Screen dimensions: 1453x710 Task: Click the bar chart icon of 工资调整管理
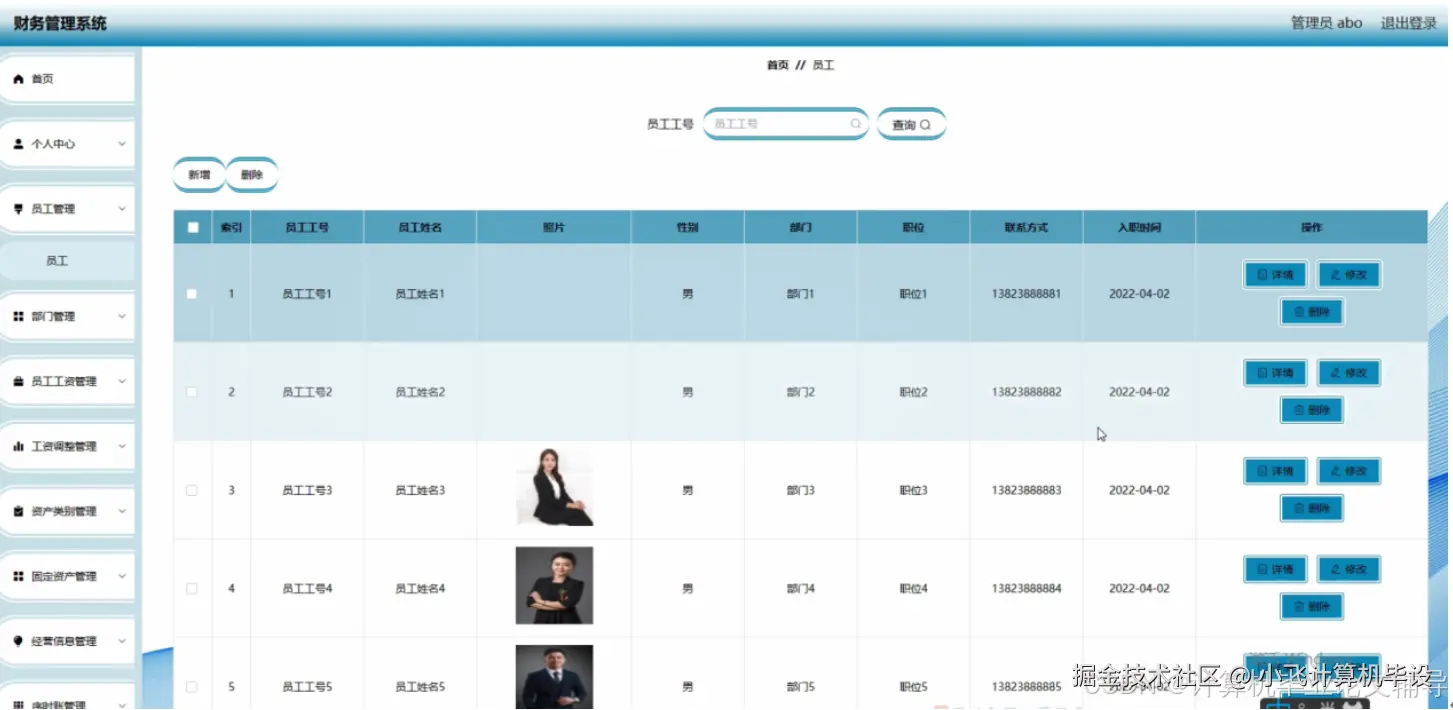click(x=18, y=446)
